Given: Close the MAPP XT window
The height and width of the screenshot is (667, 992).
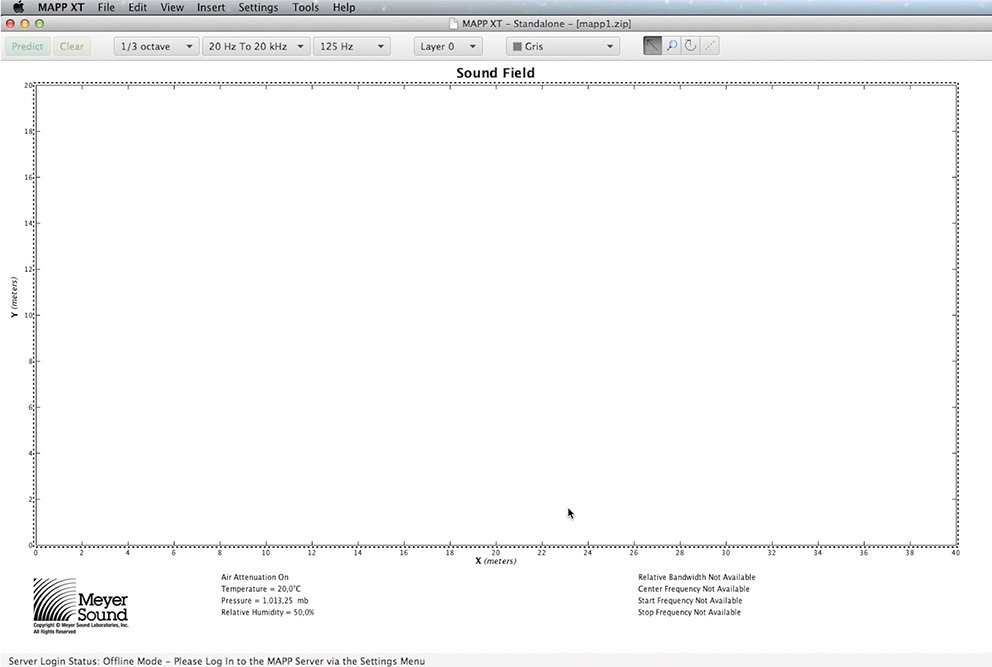Looking at the screenshot, I should click(x=10, y=23).
